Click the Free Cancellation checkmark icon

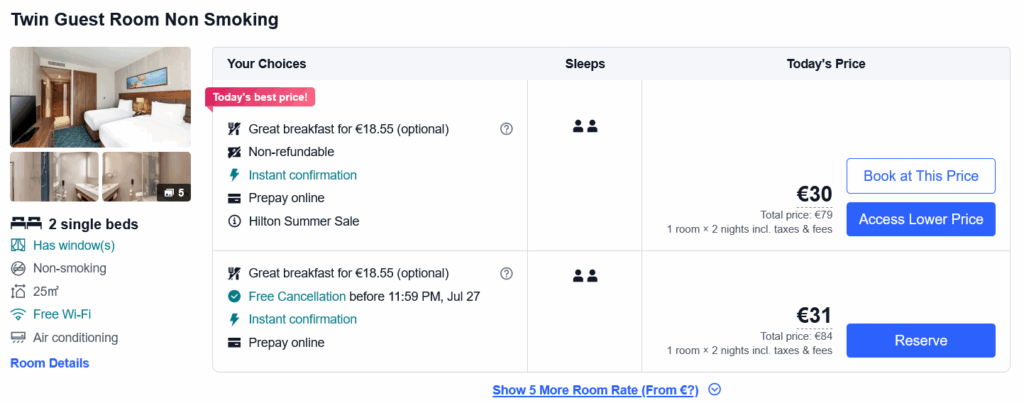(x=234, y=297)
